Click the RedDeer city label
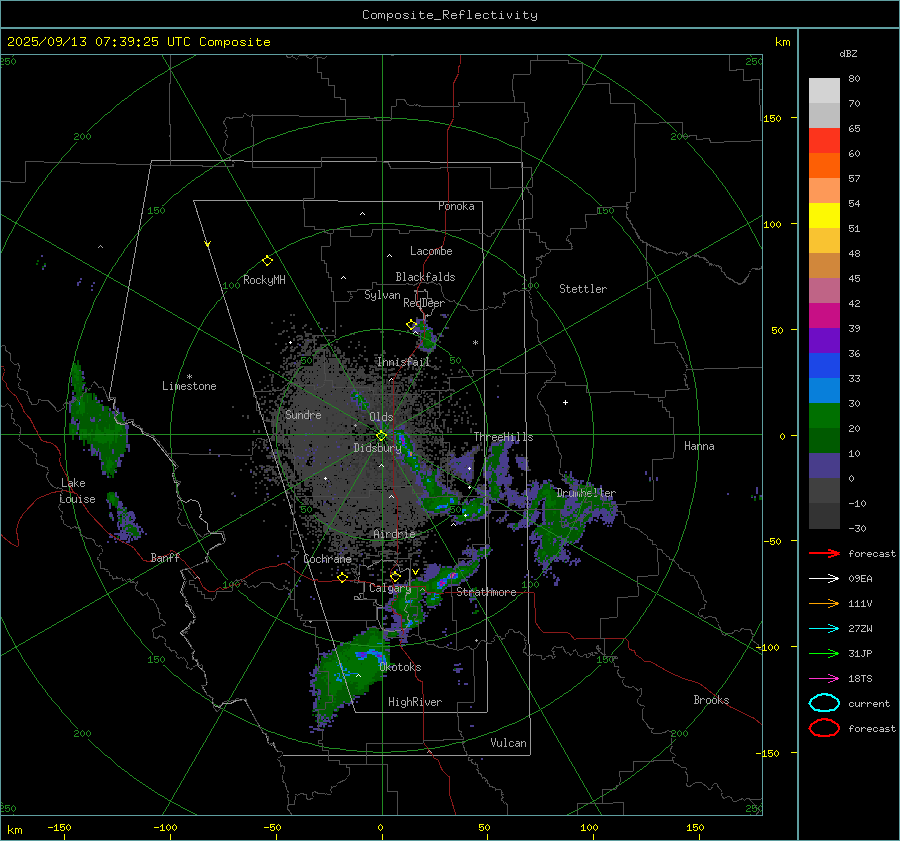Viewport: 900px width, 841px height. click(424, 303)
